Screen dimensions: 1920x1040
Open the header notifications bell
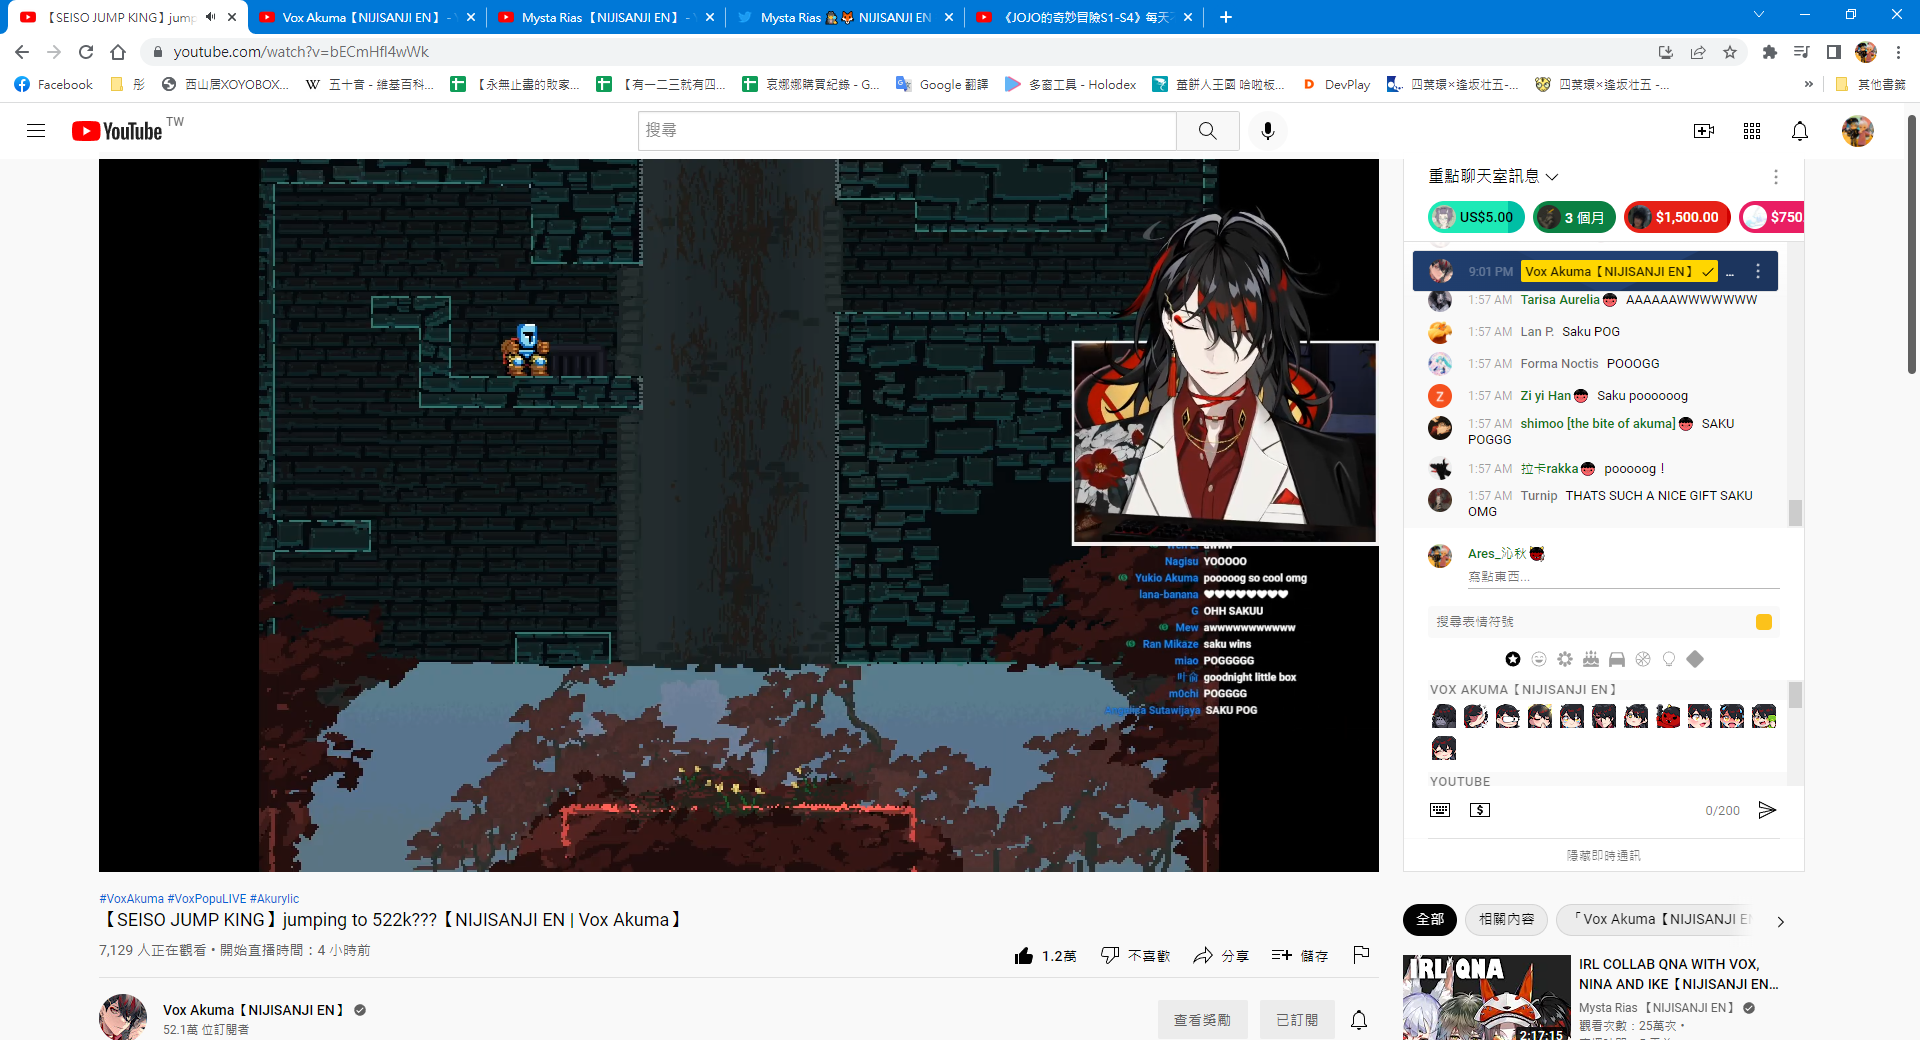[1800, 131]
